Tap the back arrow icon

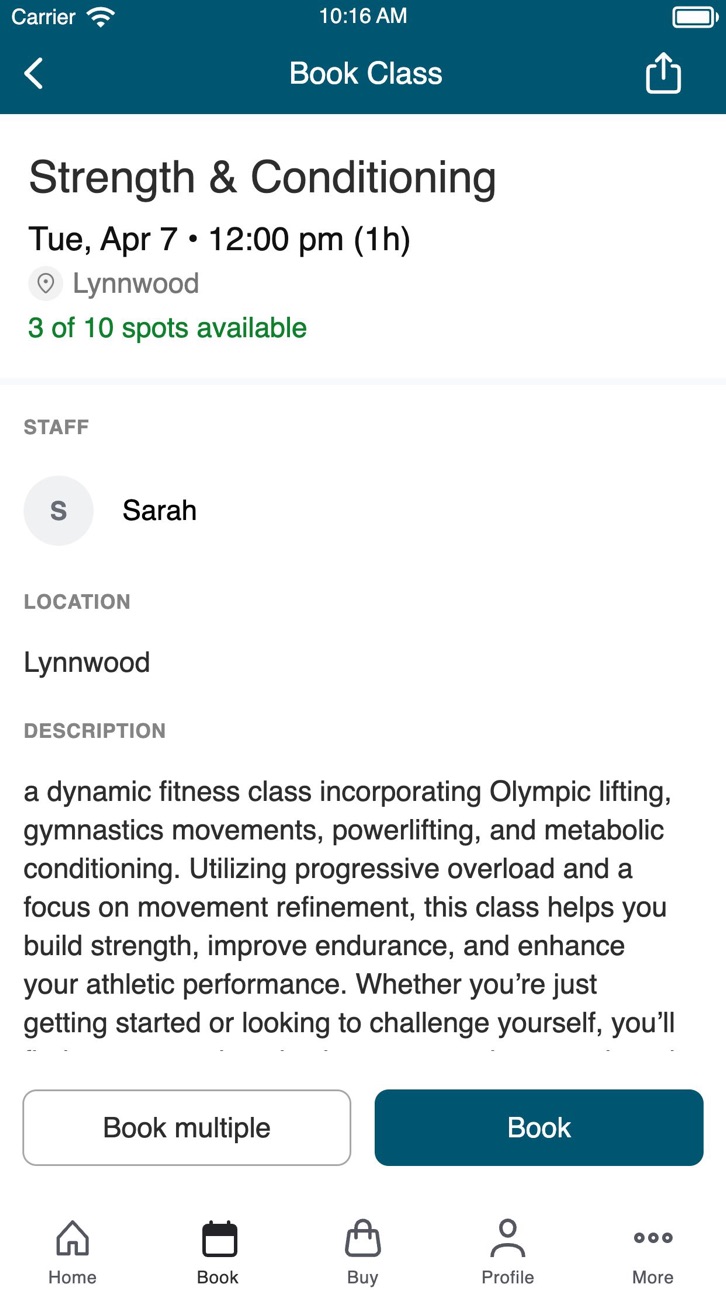(34, 73)
